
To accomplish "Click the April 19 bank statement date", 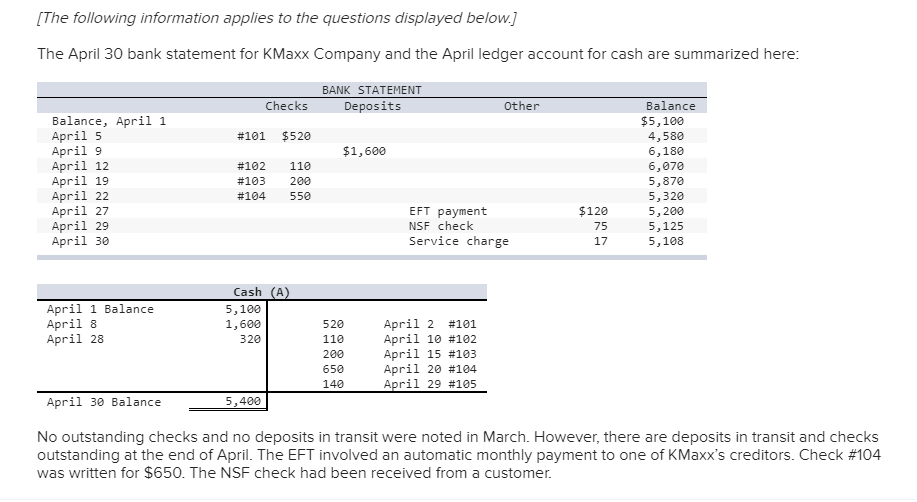I will (x=80, y=181).
